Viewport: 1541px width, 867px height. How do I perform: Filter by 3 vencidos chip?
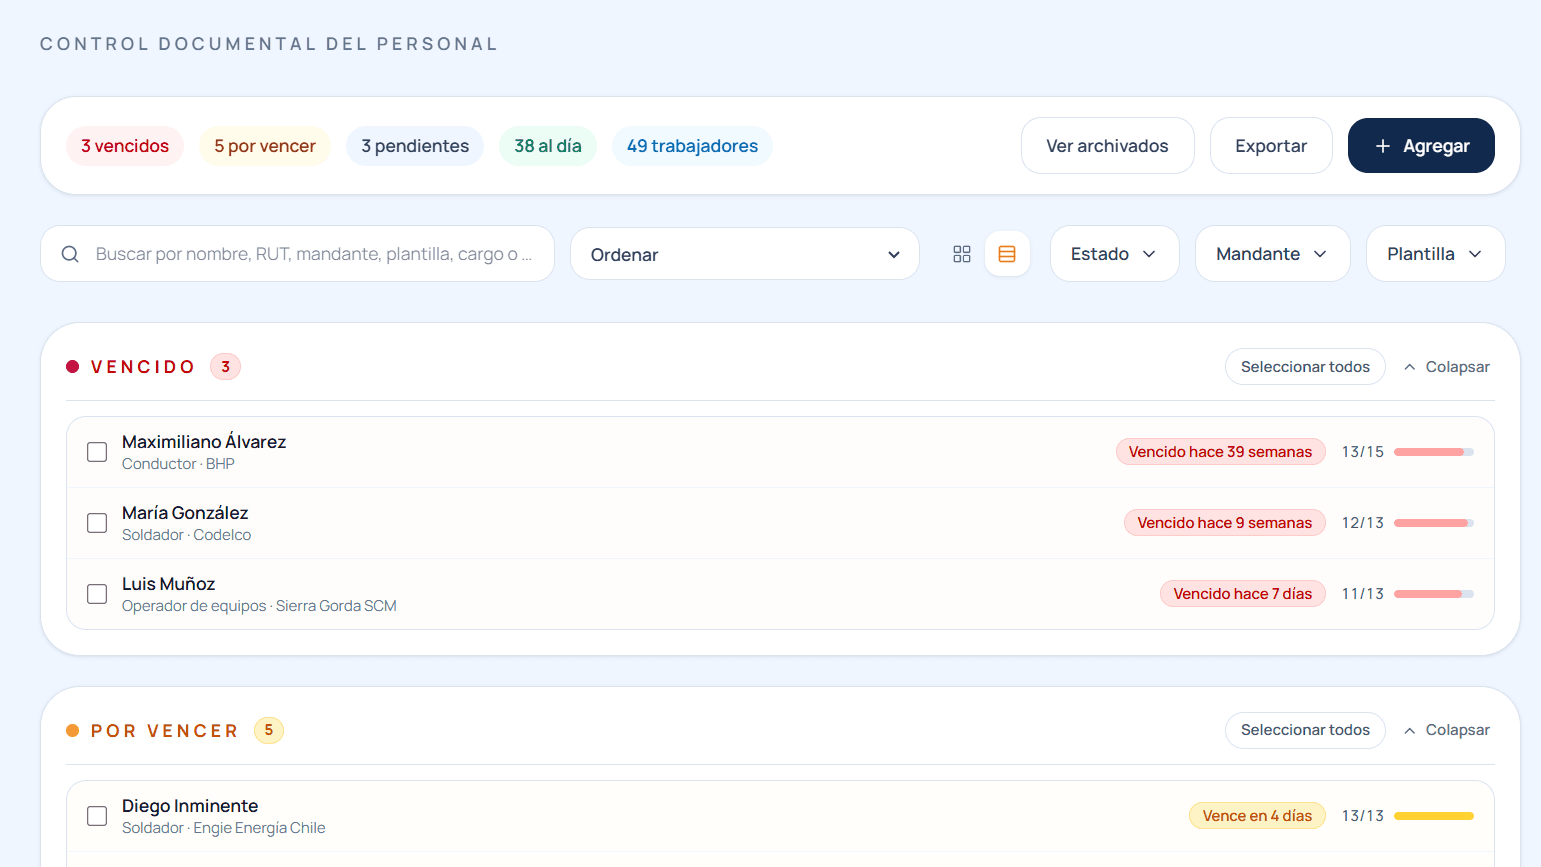(x=125, y=146)
